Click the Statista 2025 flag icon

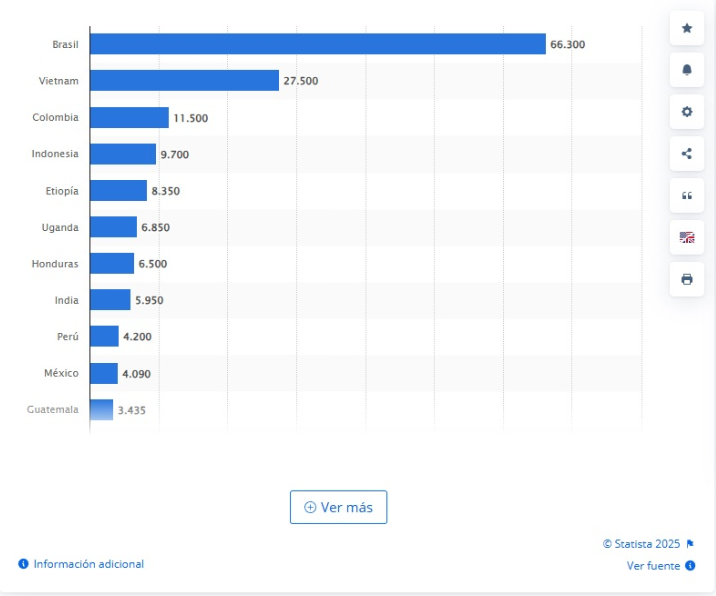pos(690,544)
